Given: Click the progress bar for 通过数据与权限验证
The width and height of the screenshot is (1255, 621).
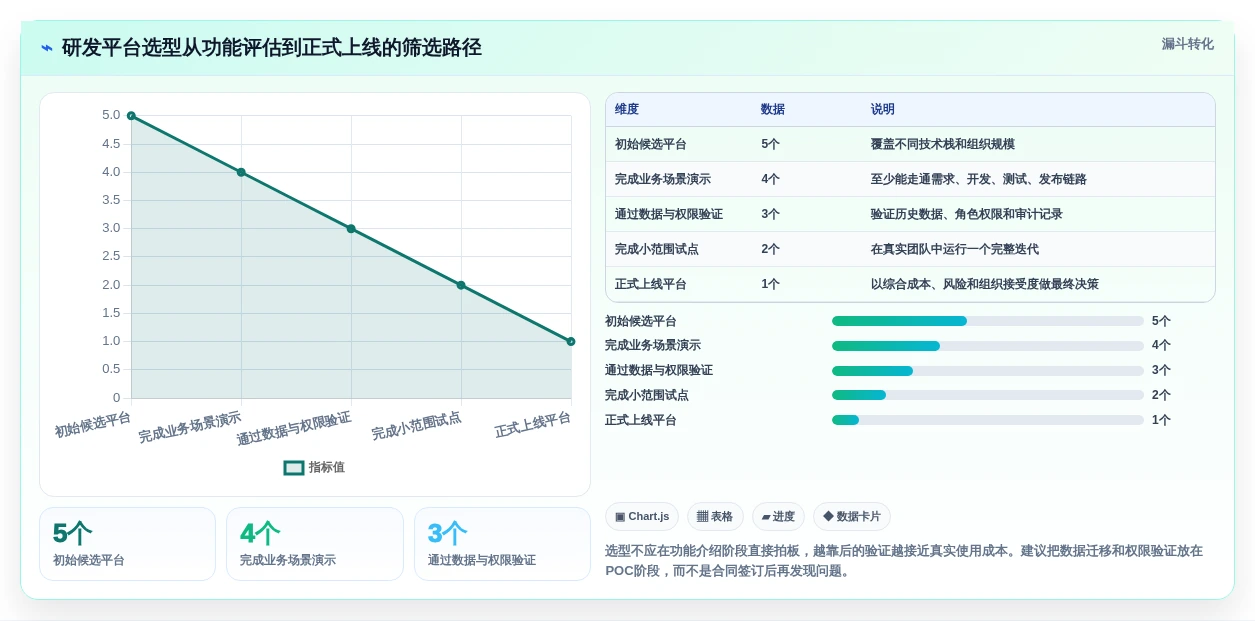Looking at the screenshot, I should point(988,371).
